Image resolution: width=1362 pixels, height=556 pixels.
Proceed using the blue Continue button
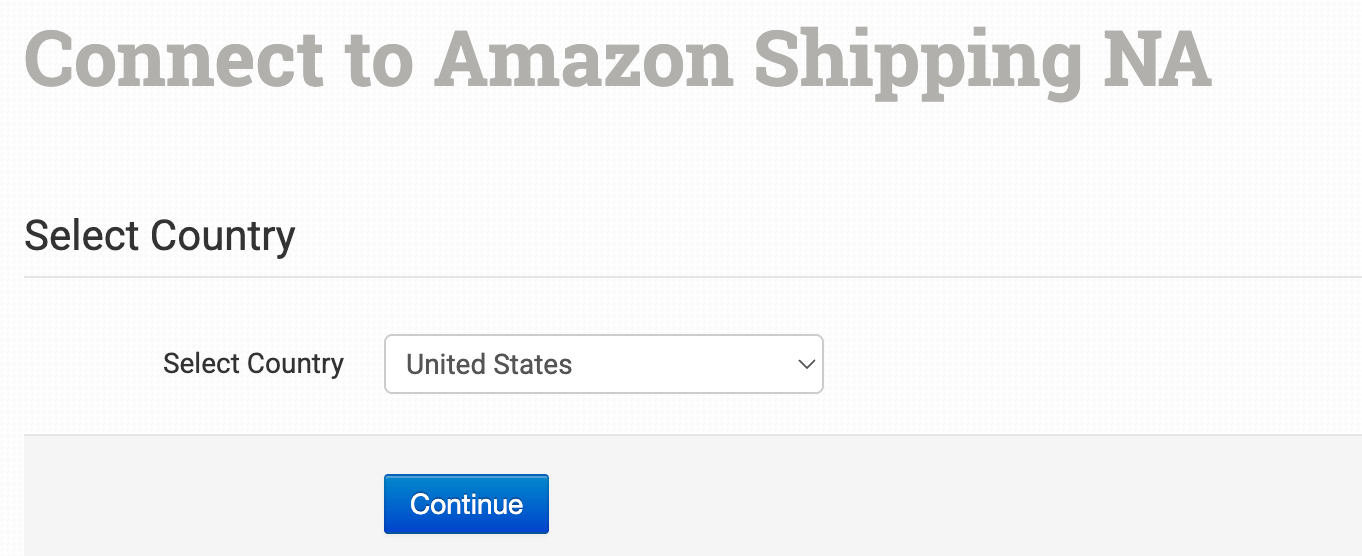pyautogui.click(x=466, y=504)
